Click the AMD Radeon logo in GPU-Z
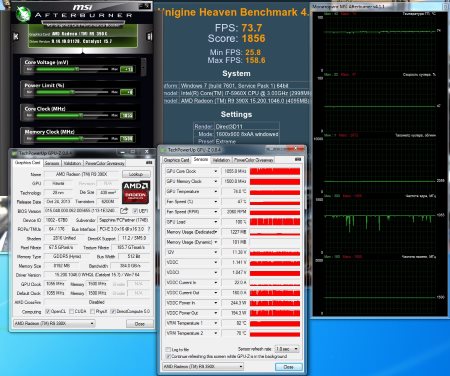This screenshot has height=376, width=450. [136, 192]
